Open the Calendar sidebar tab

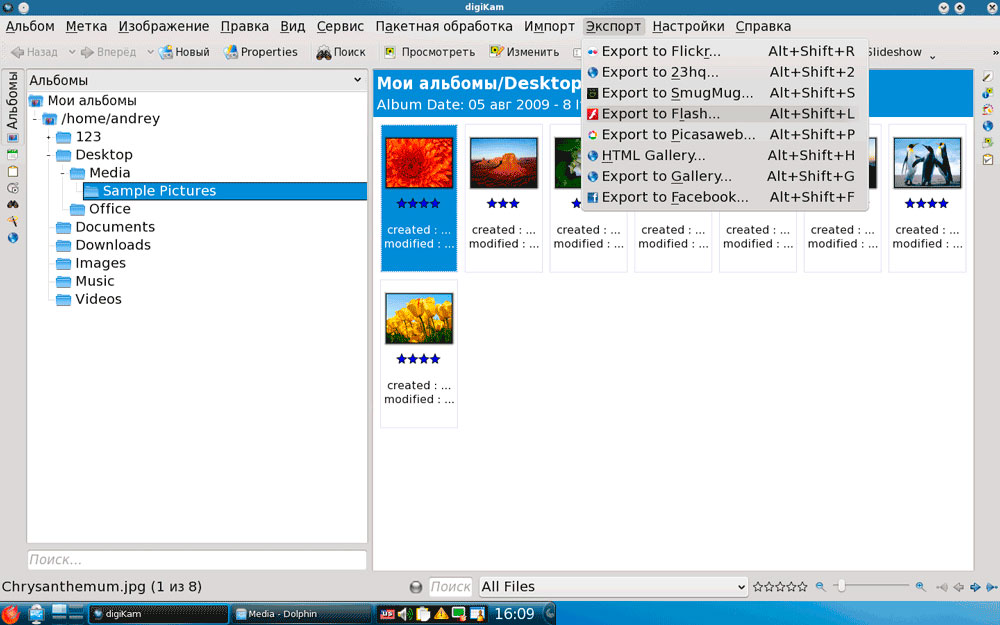click(13, 154)
